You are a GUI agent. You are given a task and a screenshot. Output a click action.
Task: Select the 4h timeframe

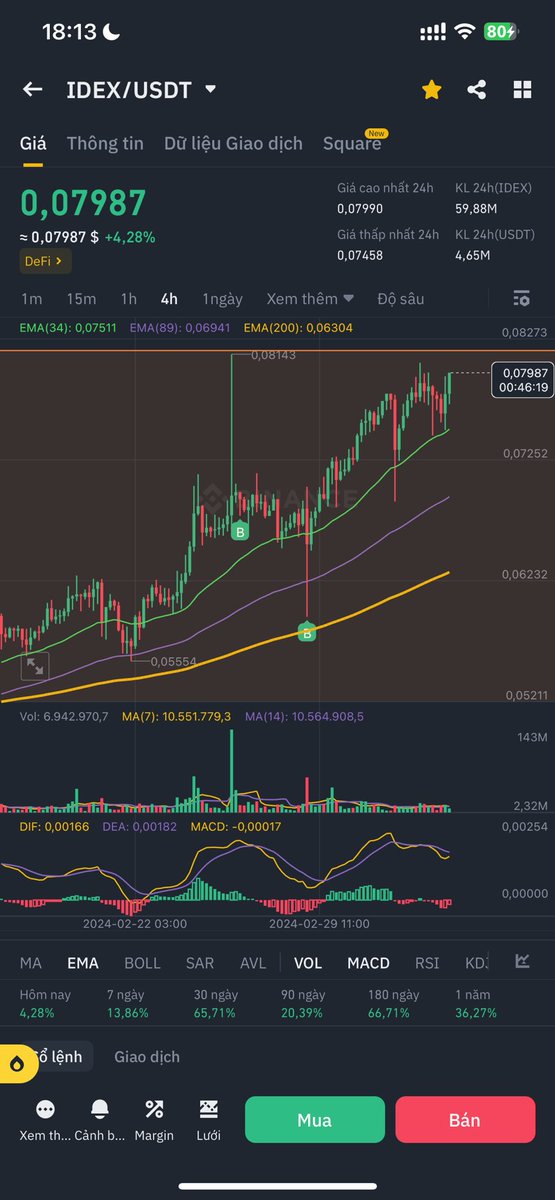tap(169, 298)
